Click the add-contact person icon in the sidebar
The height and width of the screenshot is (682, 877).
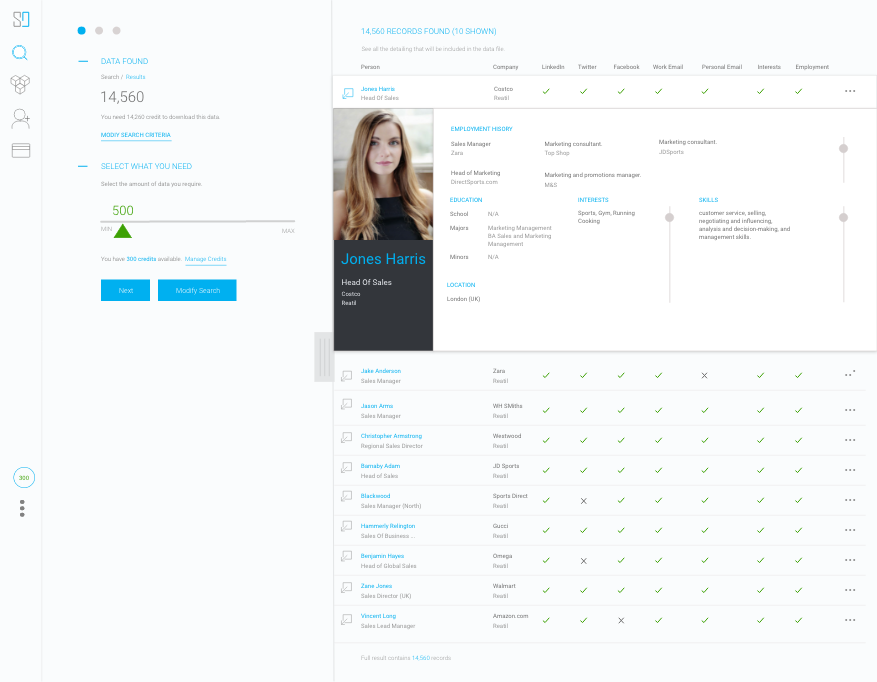point(20,118)
